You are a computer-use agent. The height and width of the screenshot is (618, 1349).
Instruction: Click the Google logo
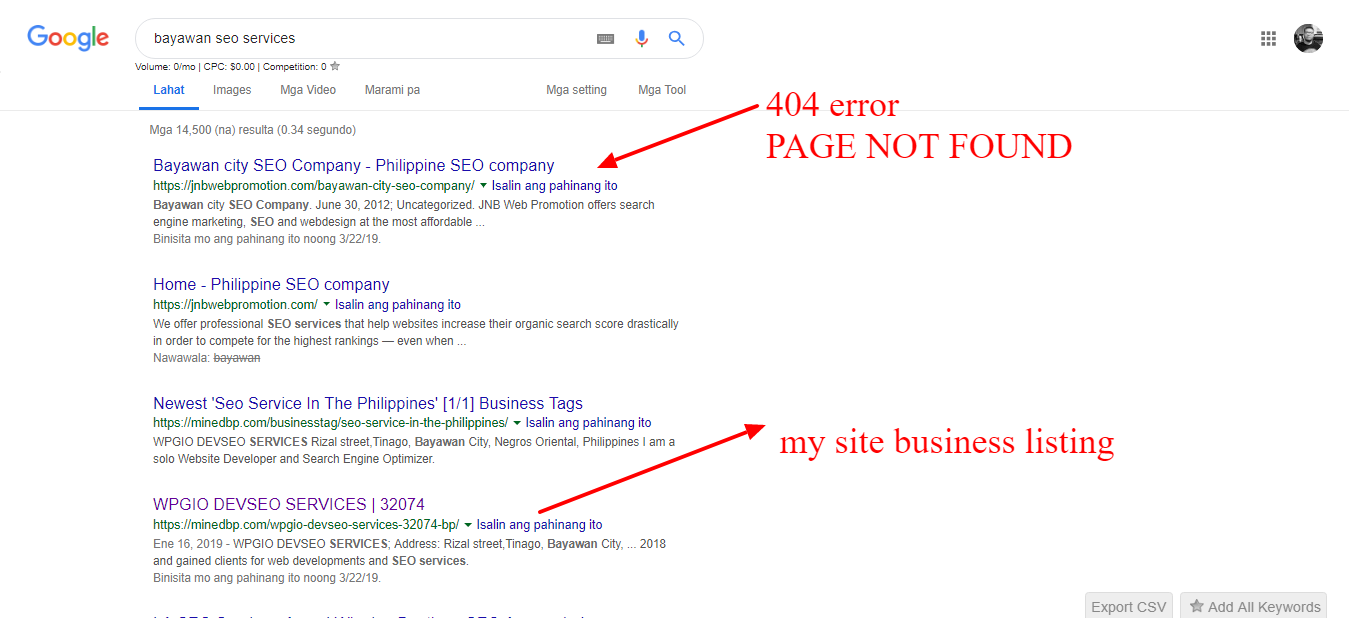tap(68, 38)
